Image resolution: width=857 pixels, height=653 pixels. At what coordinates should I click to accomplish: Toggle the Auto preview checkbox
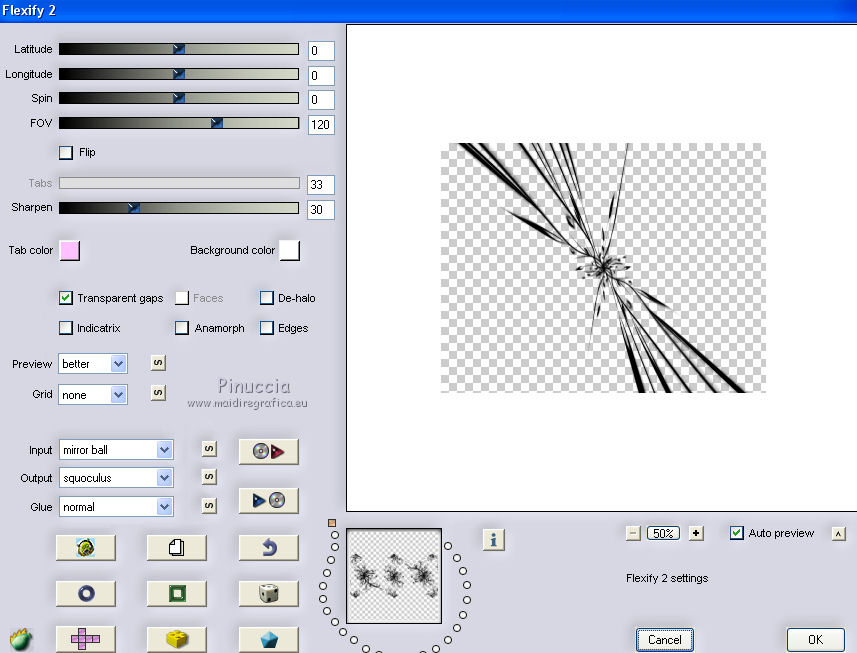point(737,533)
